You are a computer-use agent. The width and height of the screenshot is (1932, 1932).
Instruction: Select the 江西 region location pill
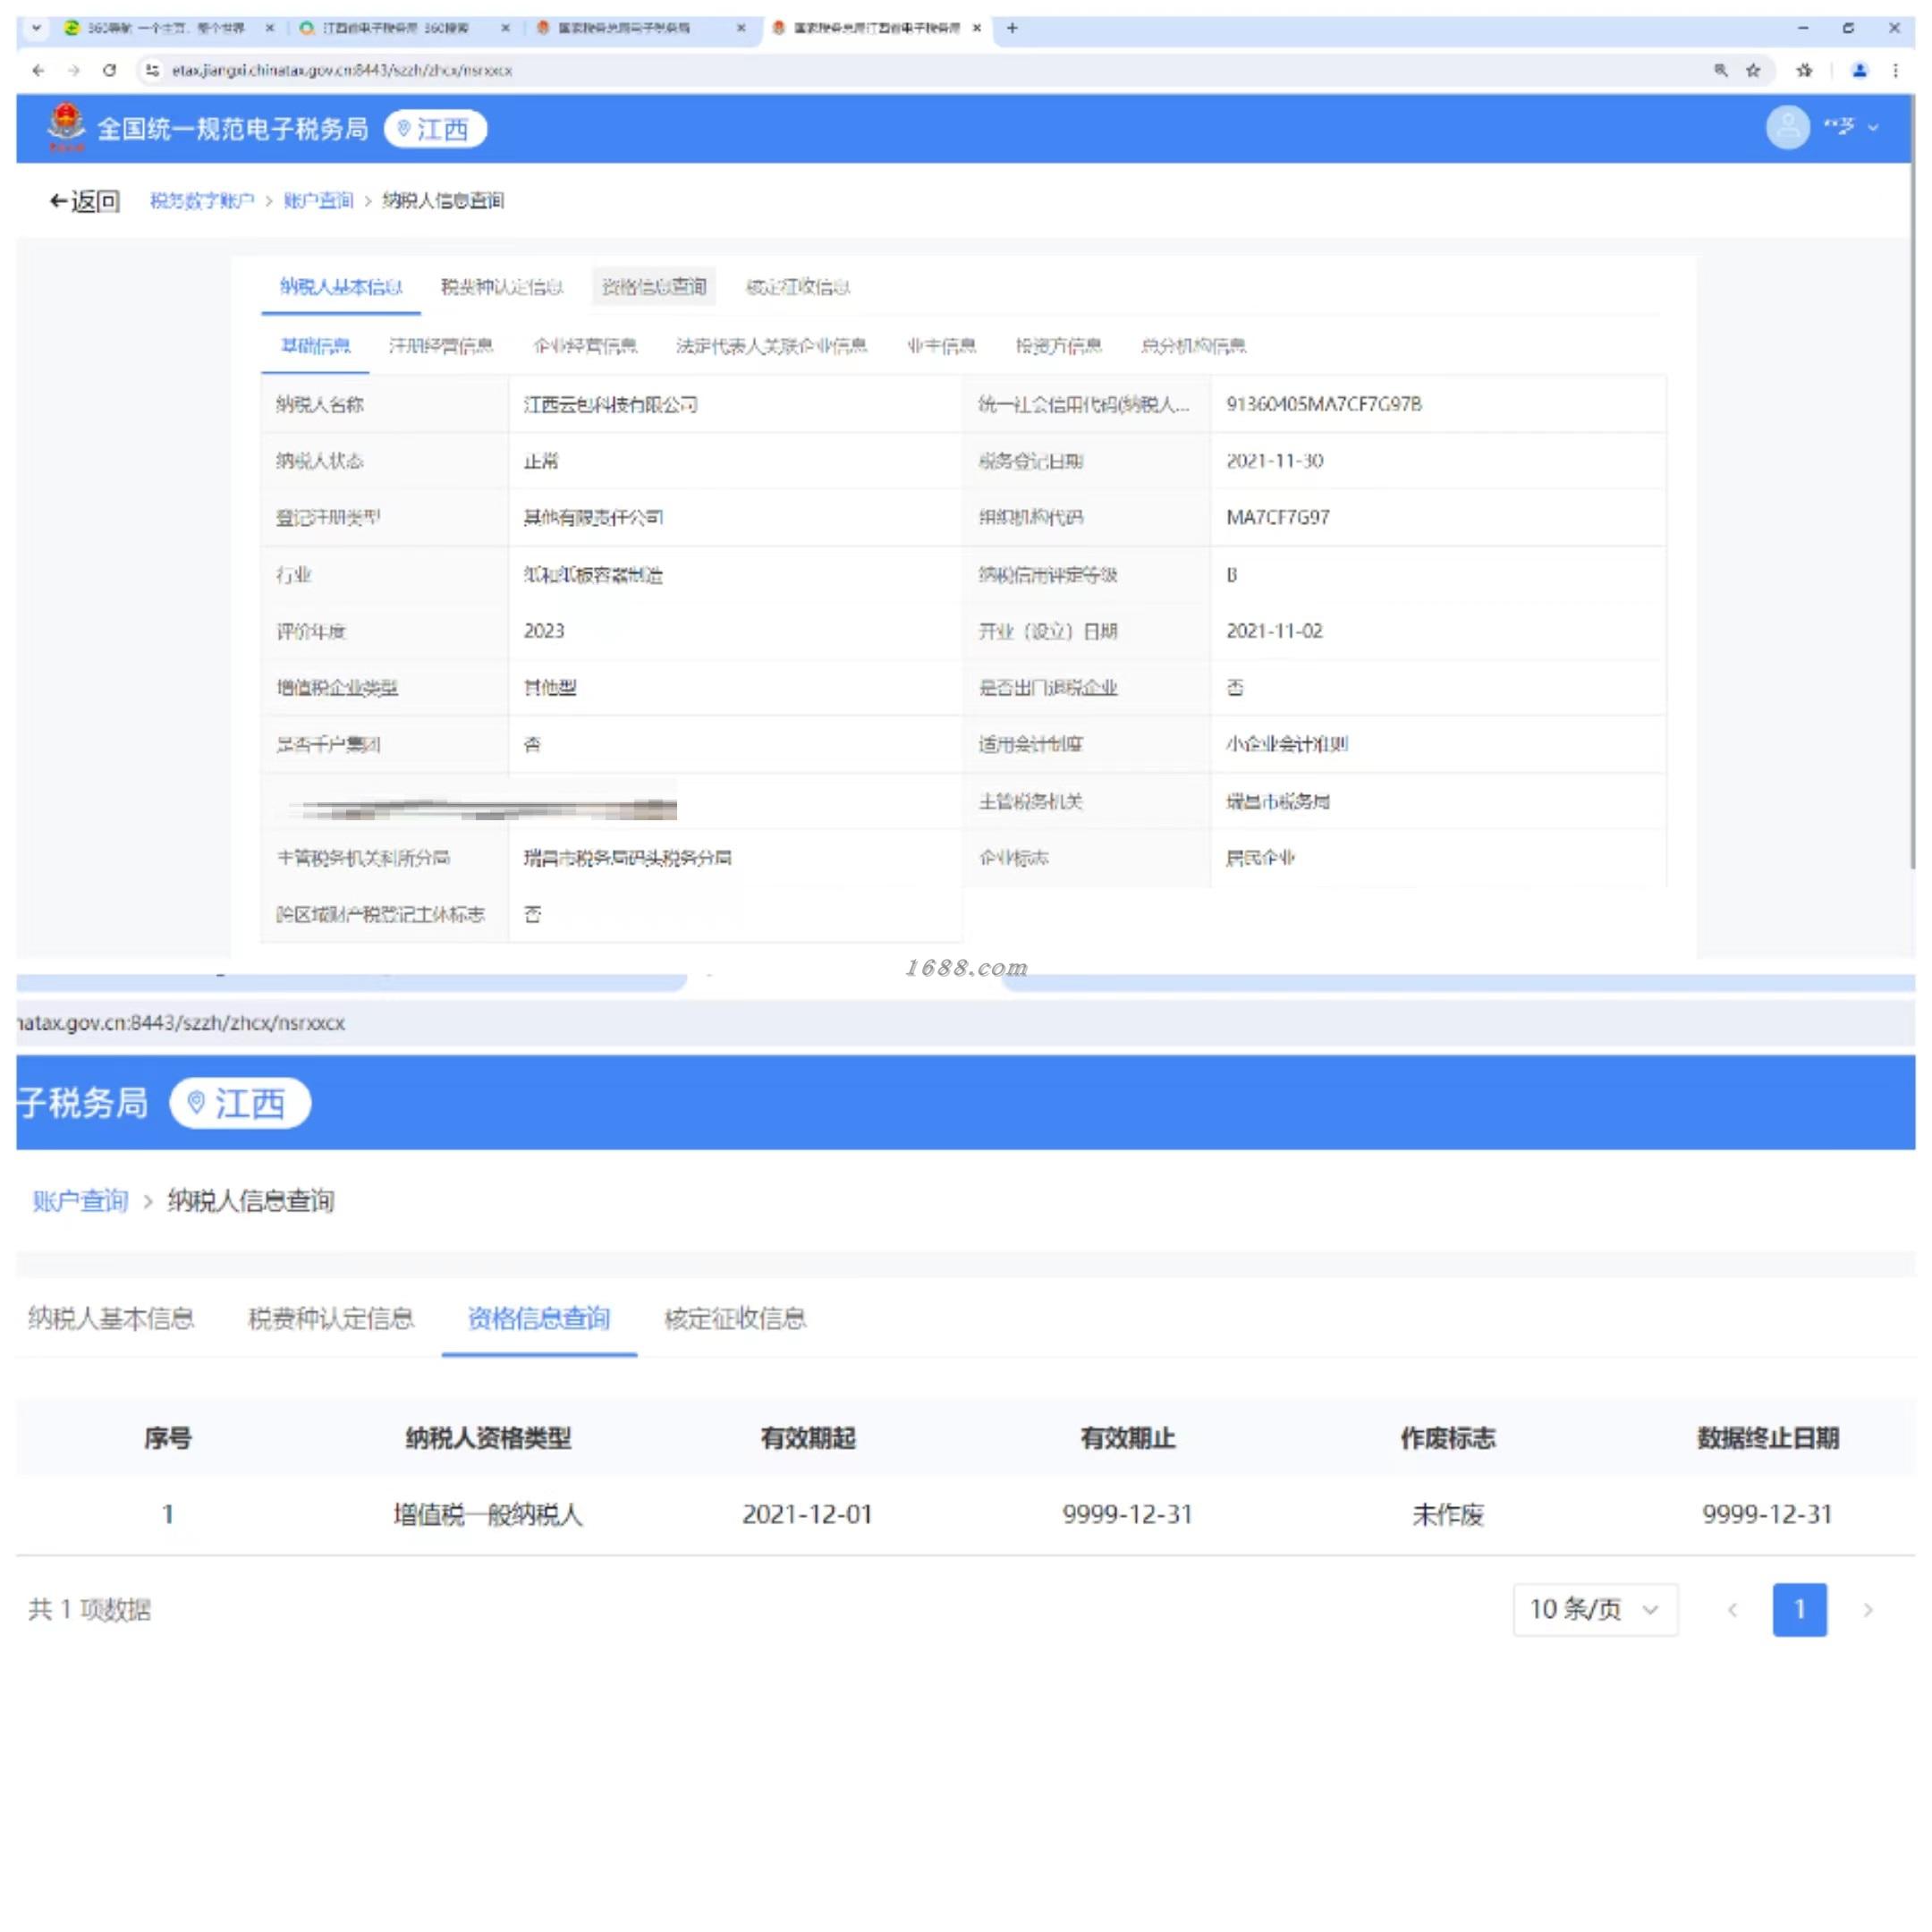(435, 129)
